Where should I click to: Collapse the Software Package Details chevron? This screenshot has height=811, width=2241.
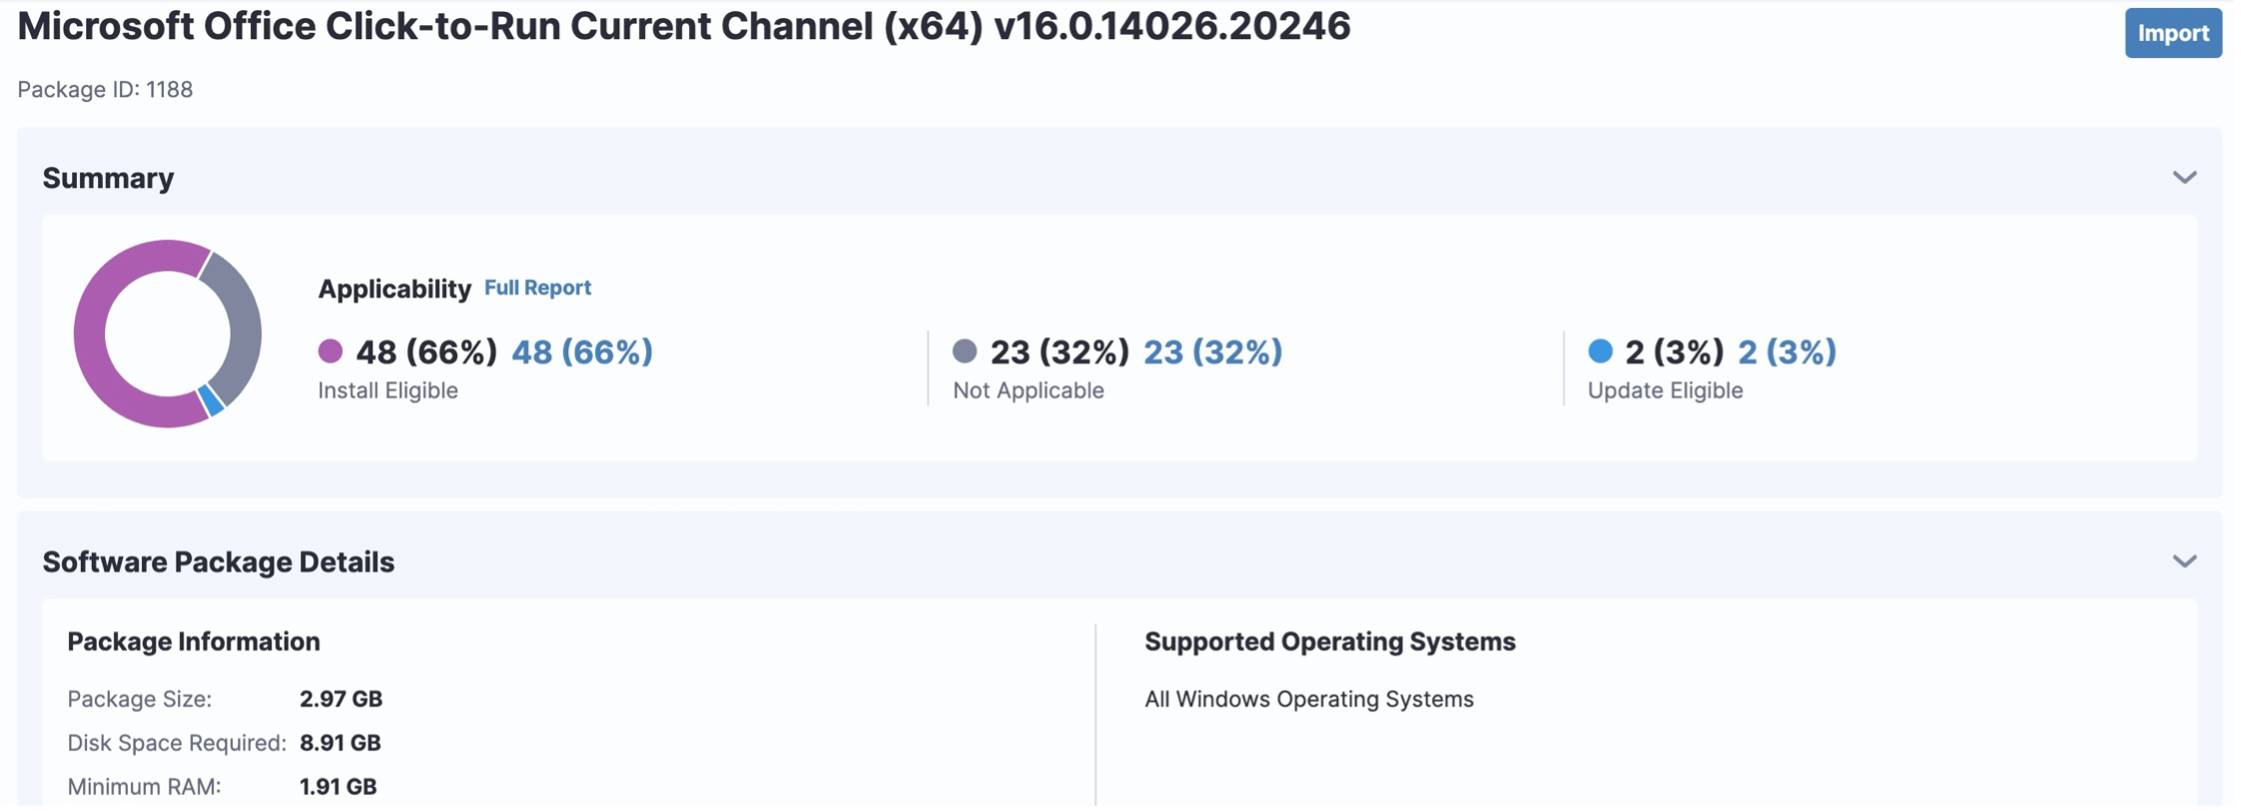click(x=2184, y=562)
